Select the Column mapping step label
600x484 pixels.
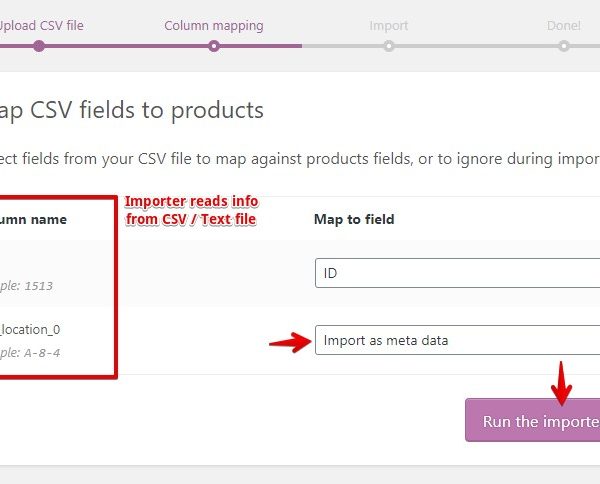point(213,25)
